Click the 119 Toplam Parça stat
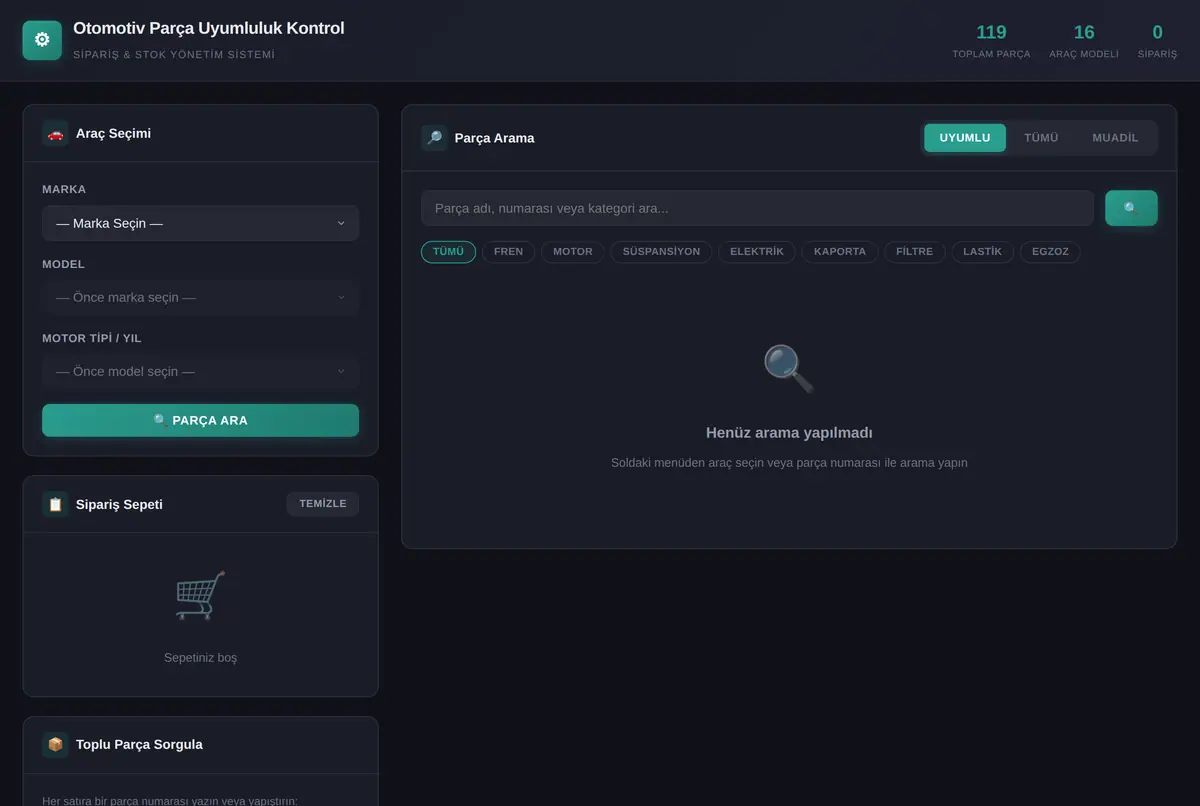This screenshot has width=1200, height=806. click(991, 41)
